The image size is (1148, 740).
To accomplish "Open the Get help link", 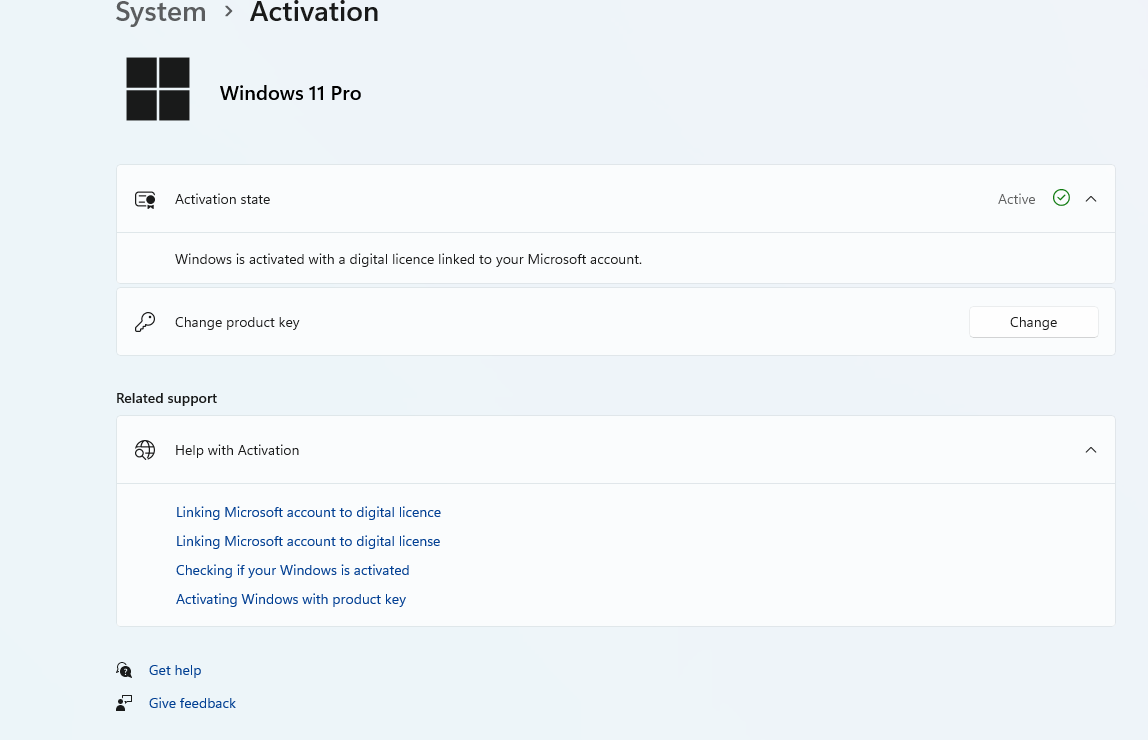I will pos(175,670).
